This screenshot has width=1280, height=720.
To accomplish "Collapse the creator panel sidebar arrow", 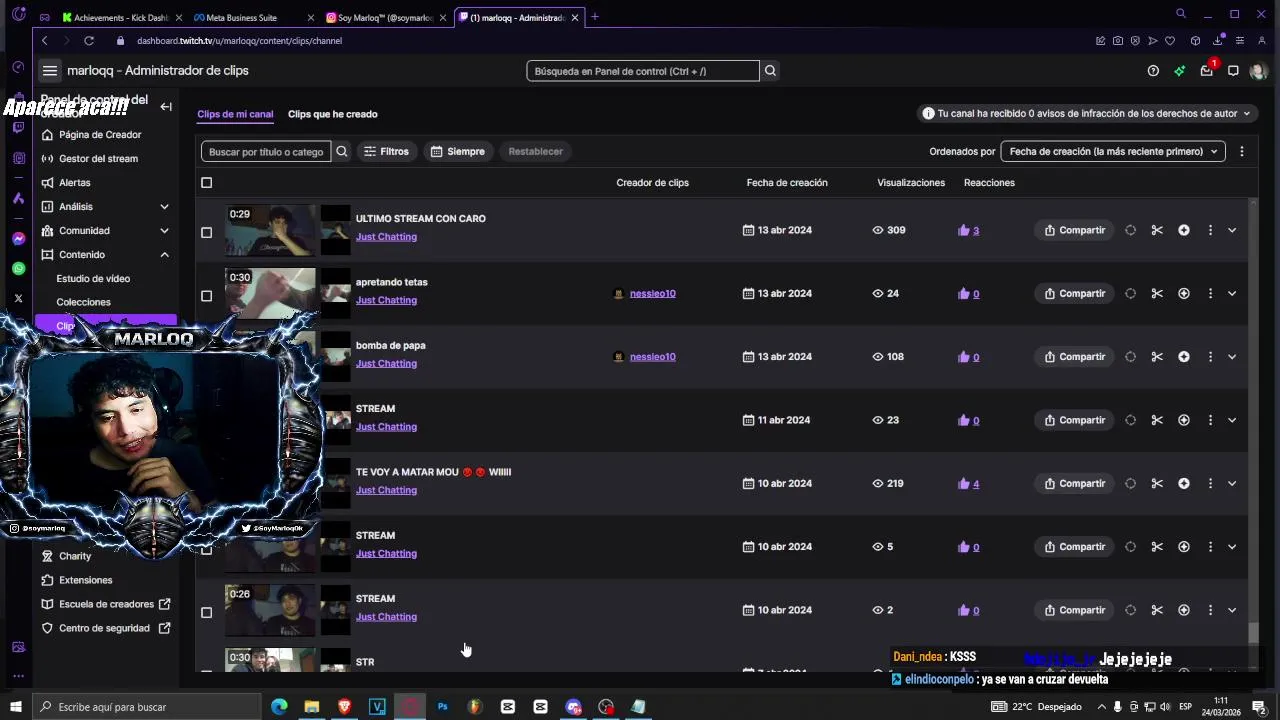I will click(x=166, y=107).
